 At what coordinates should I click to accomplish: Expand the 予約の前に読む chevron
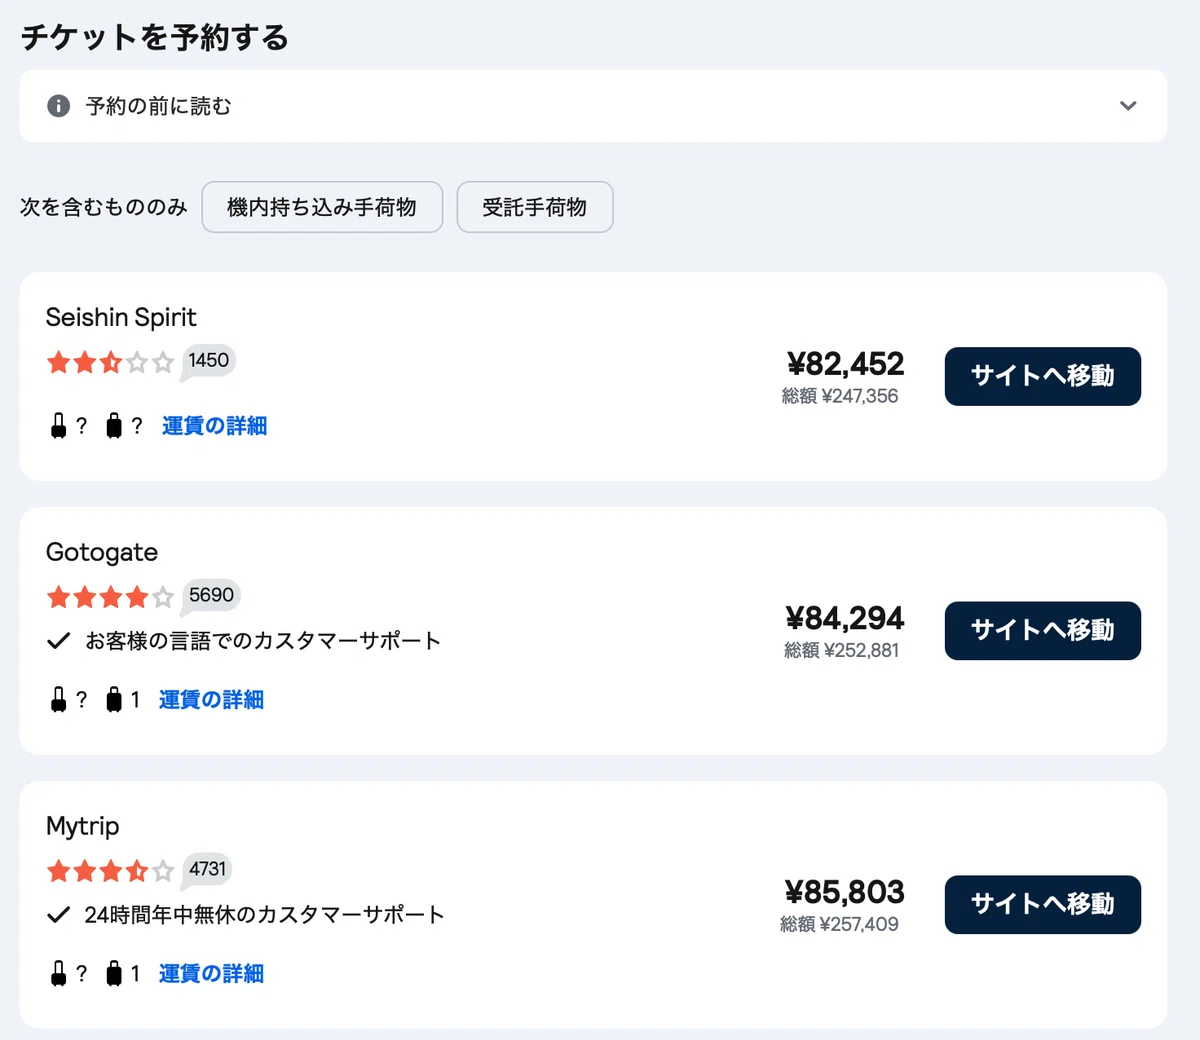coord(1128,106)
